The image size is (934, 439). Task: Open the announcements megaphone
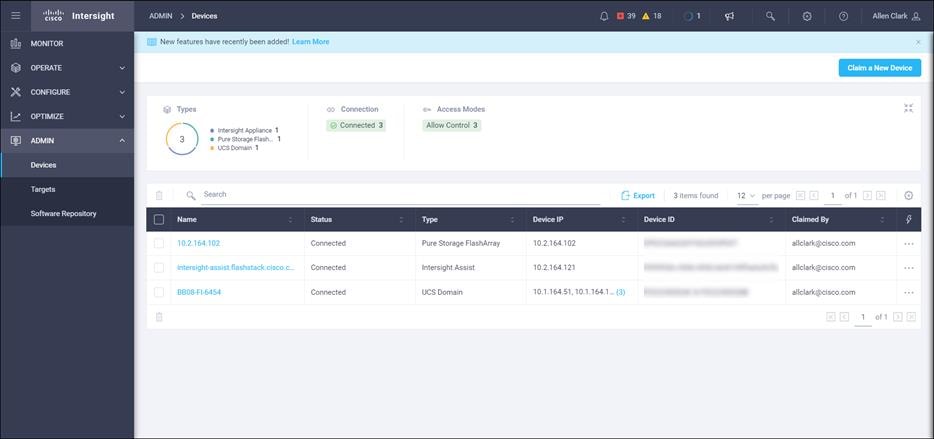(729, 16)
